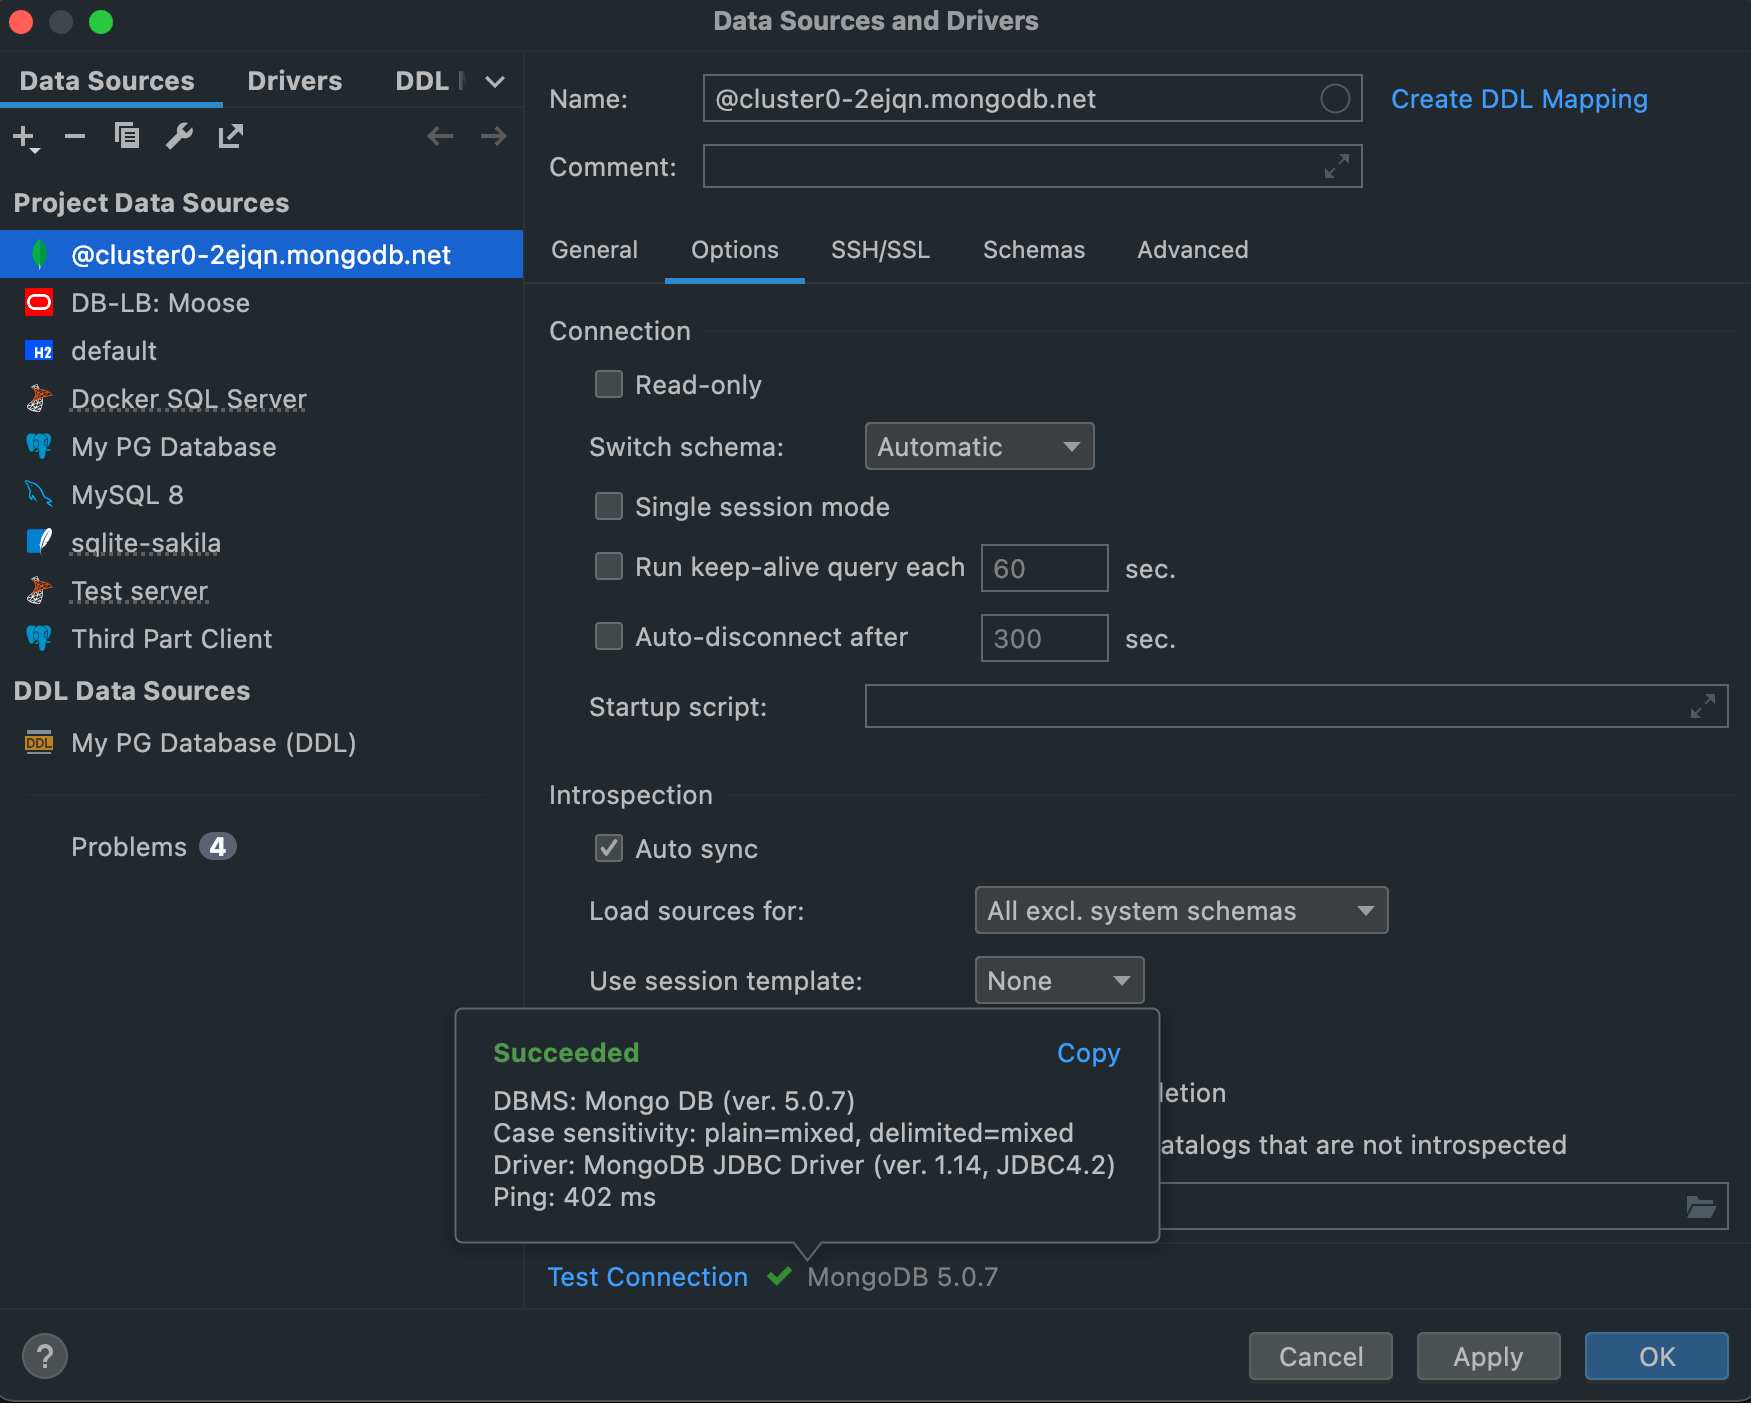Open the Use session template dropdown

[1058, 980]
